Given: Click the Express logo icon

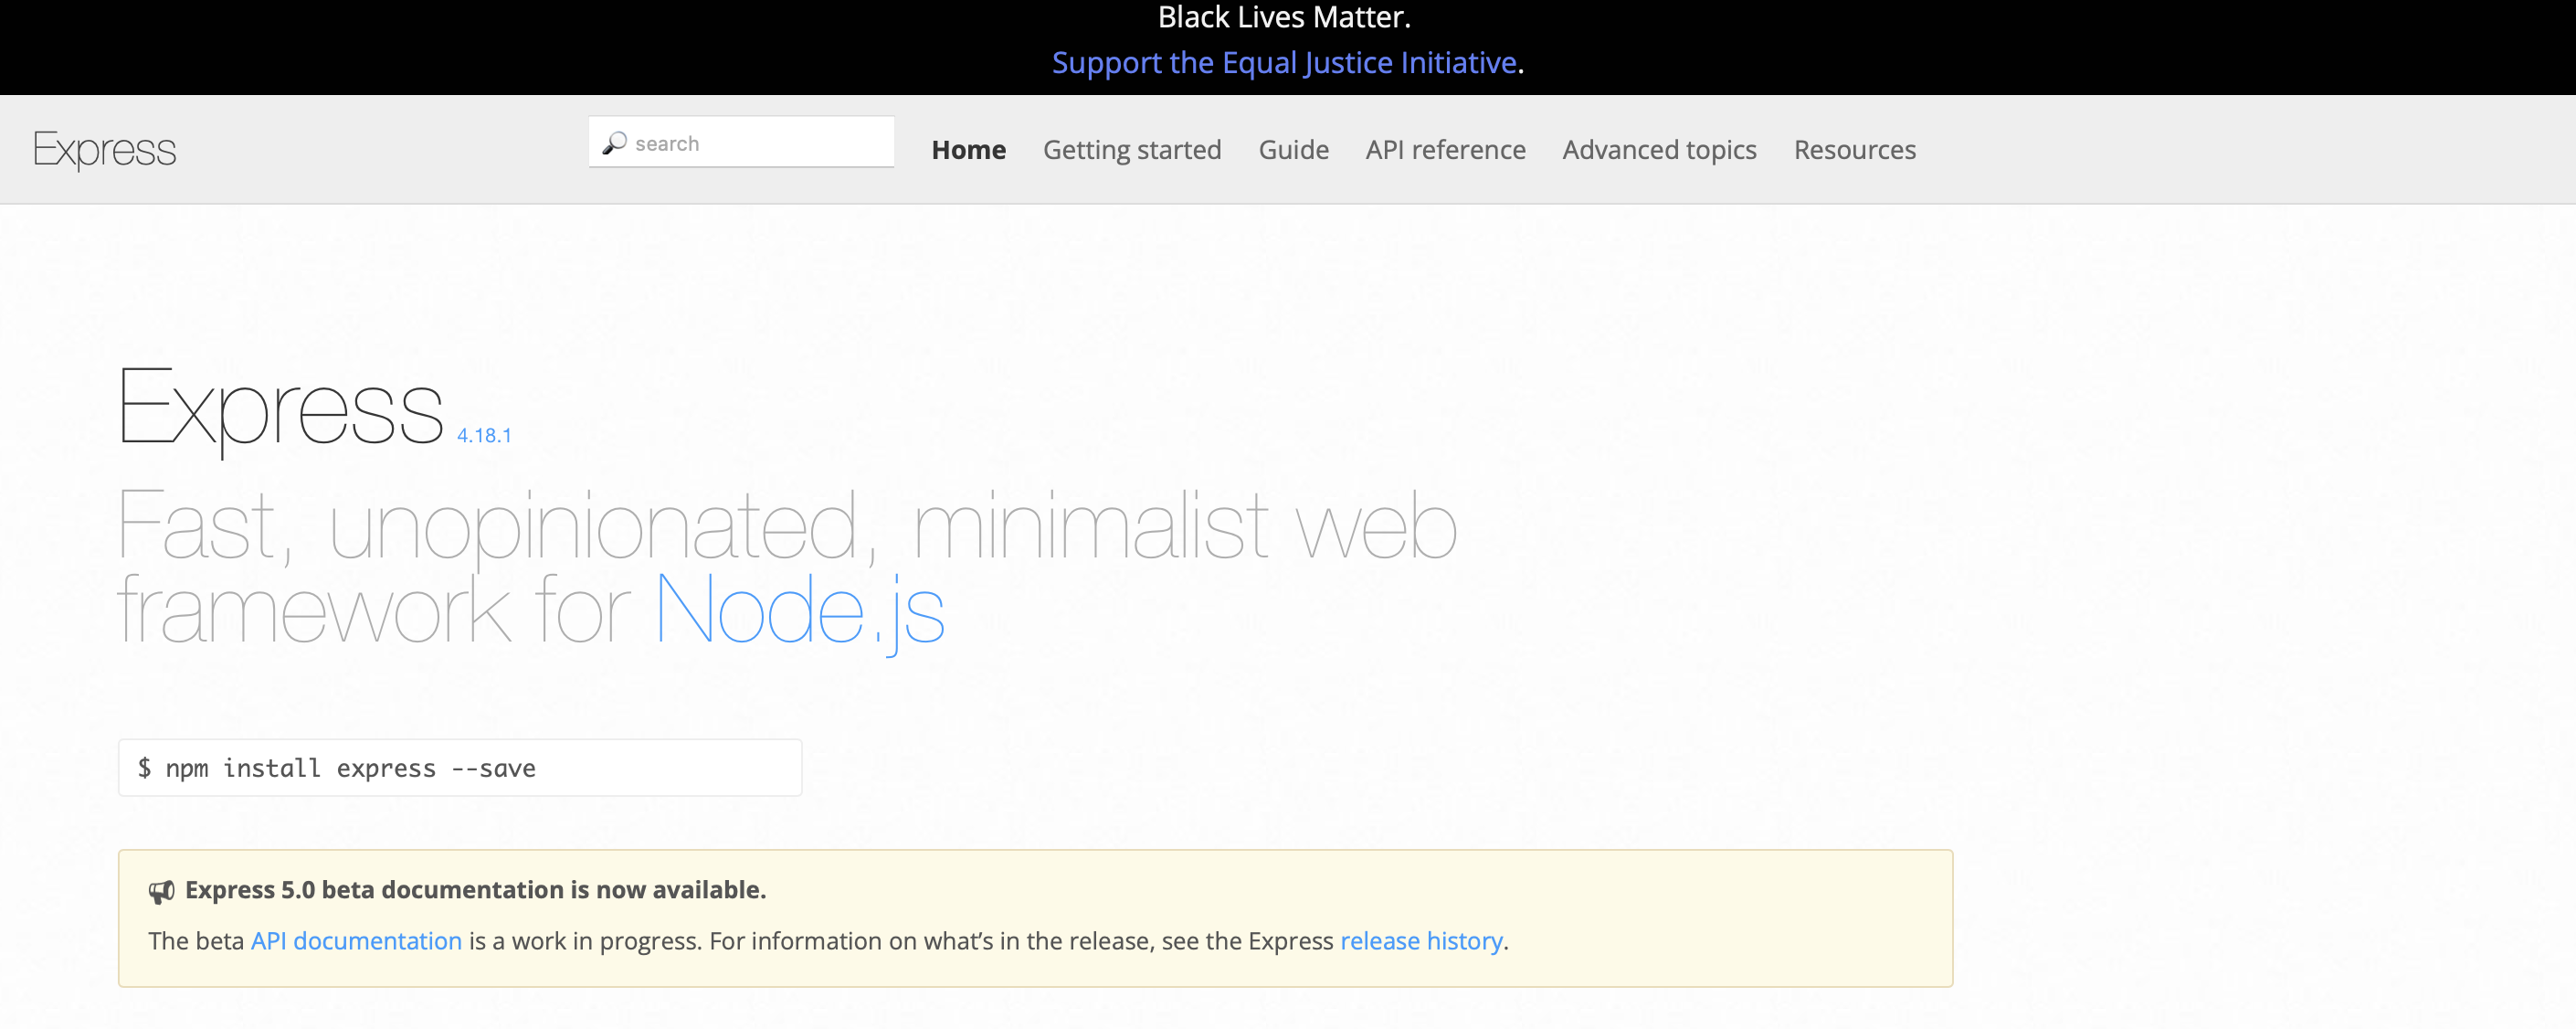Looking at the screenshot, I should (x=103, y=148).
